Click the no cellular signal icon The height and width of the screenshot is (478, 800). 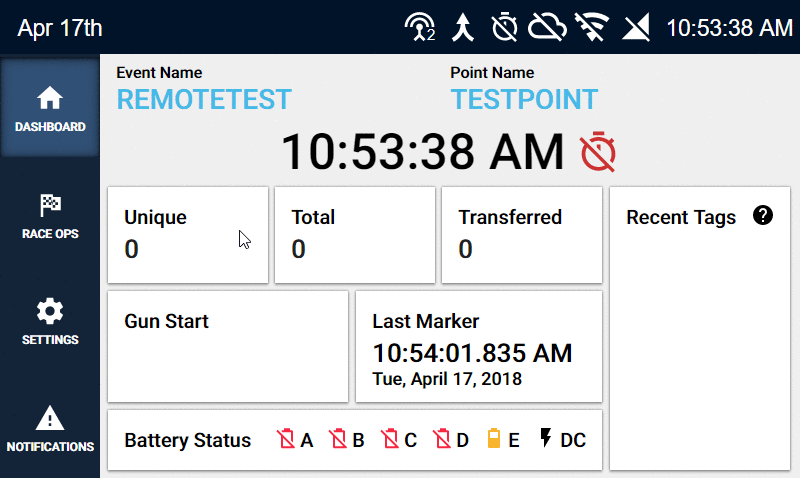pos(636,27)
